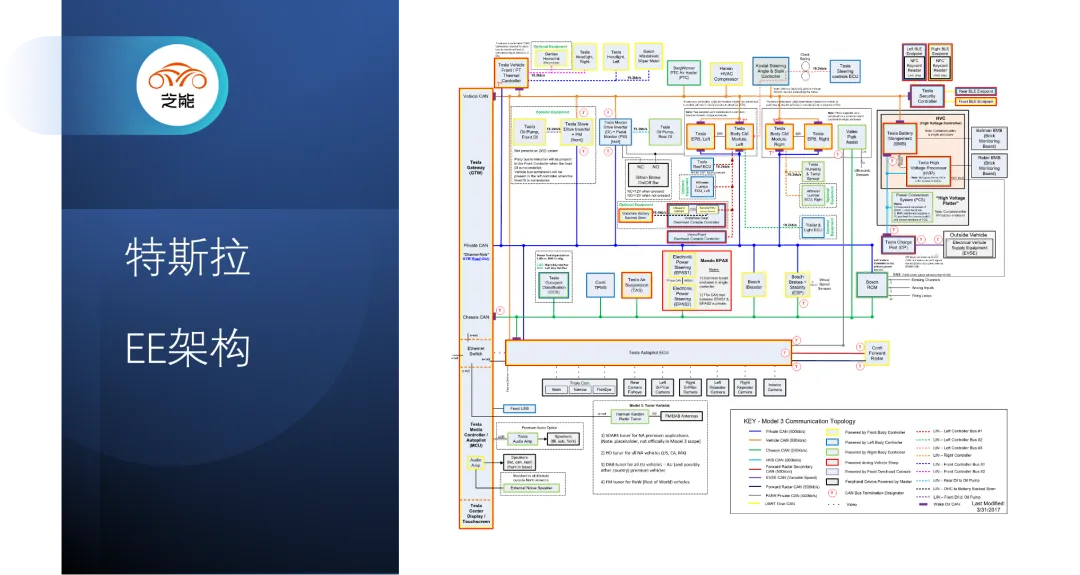Click the EE架构 title text

tap(187, 347)
